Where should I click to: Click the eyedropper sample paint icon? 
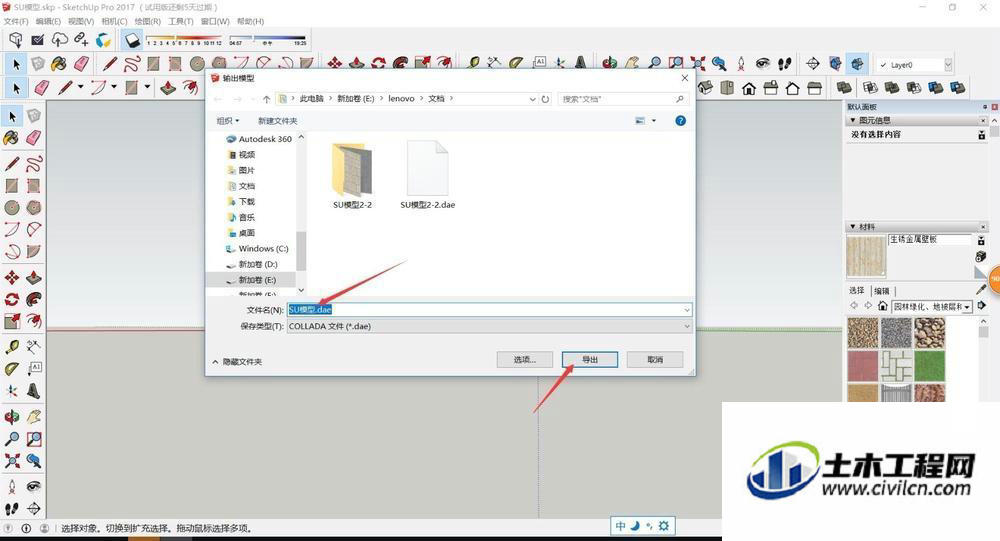[x=981, y=290]
